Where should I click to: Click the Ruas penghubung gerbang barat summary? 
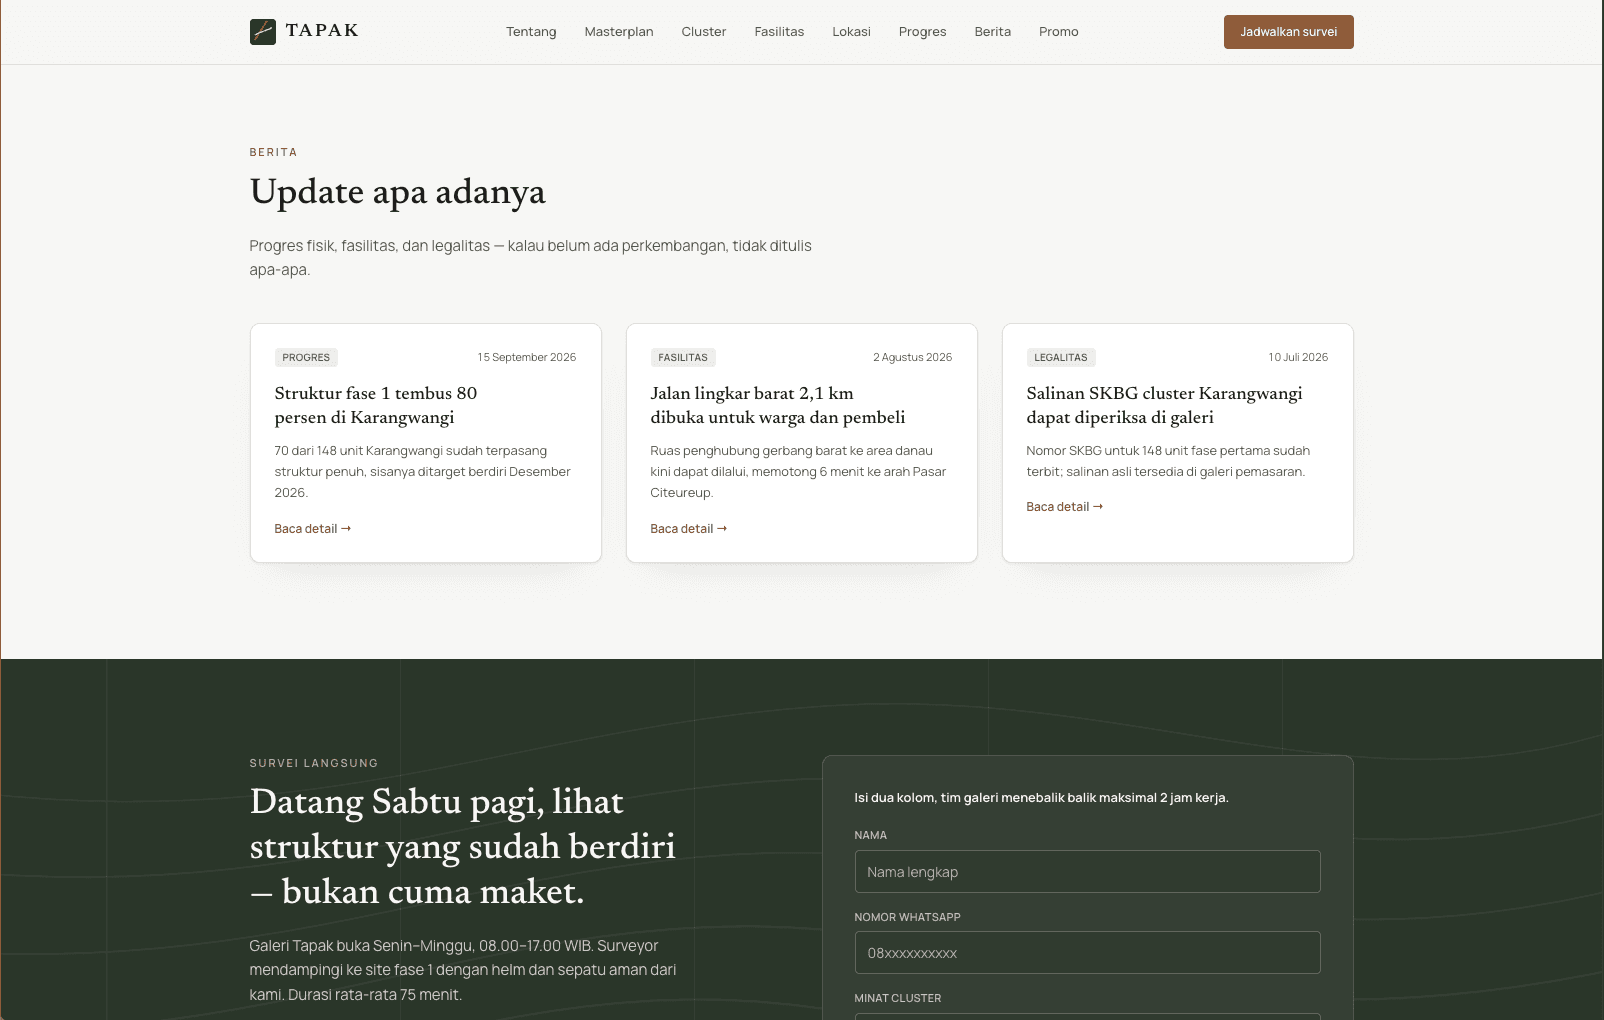point(798,472)
